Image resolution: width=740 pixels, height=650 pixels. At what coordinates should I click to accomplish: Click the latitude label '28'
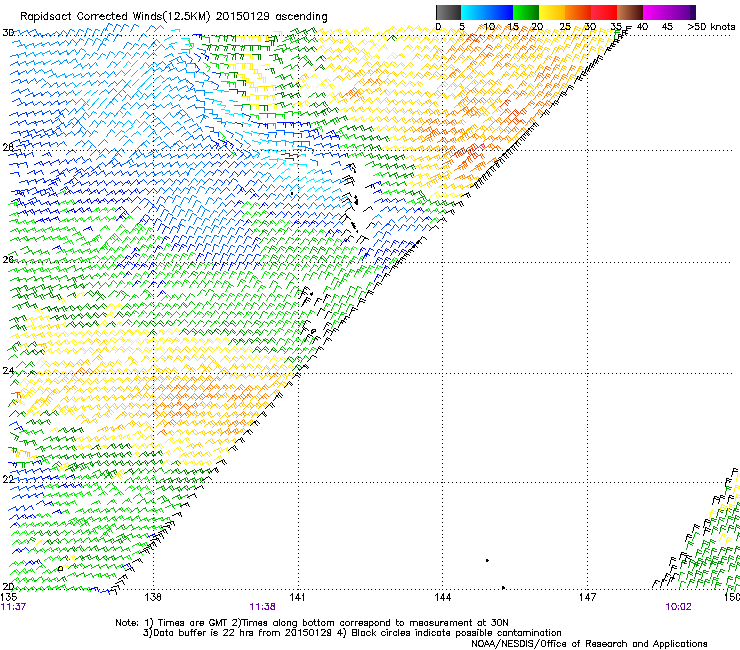[8, 147]
